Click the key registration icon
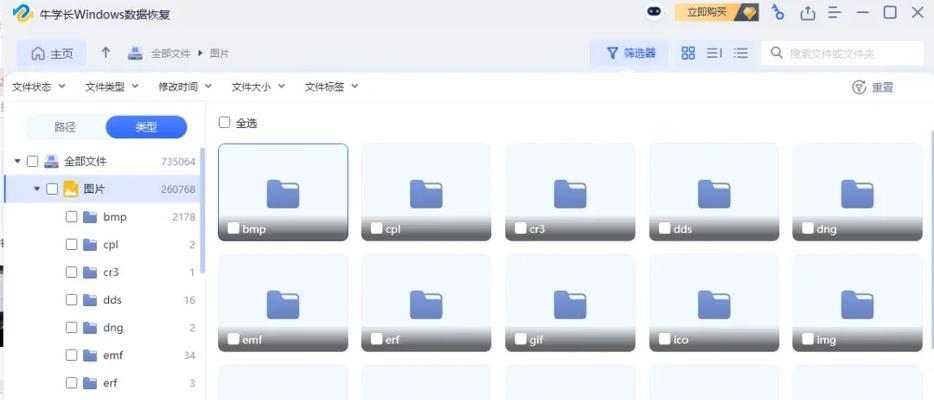This screenshot has width=934, height=400. (778, 12)
